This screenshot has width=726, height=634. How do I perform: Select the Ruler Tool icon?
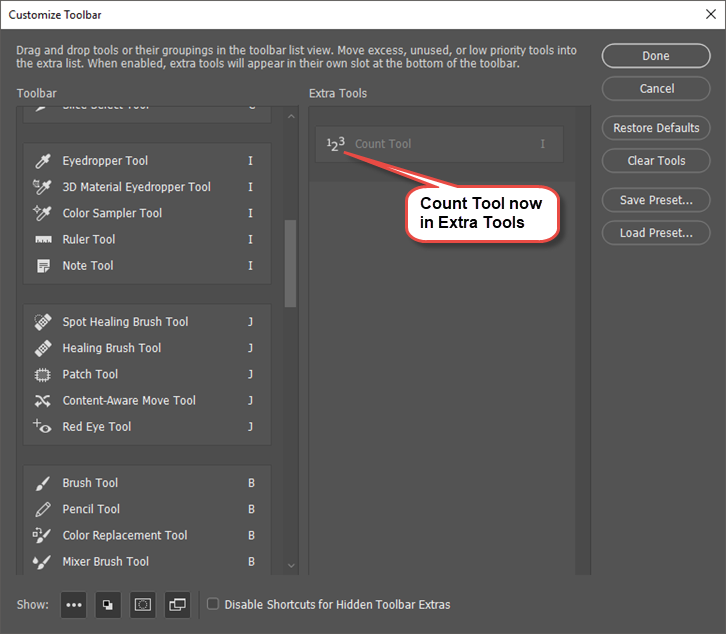[43, 239]
